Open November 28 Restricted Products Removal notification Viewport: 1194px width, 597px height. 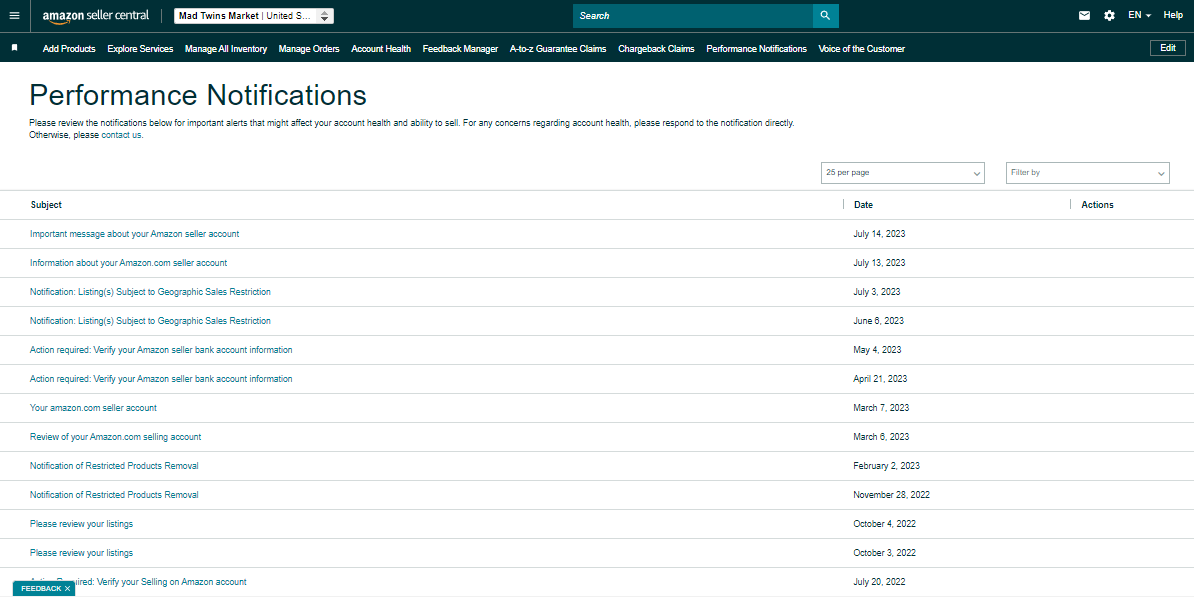114,494
